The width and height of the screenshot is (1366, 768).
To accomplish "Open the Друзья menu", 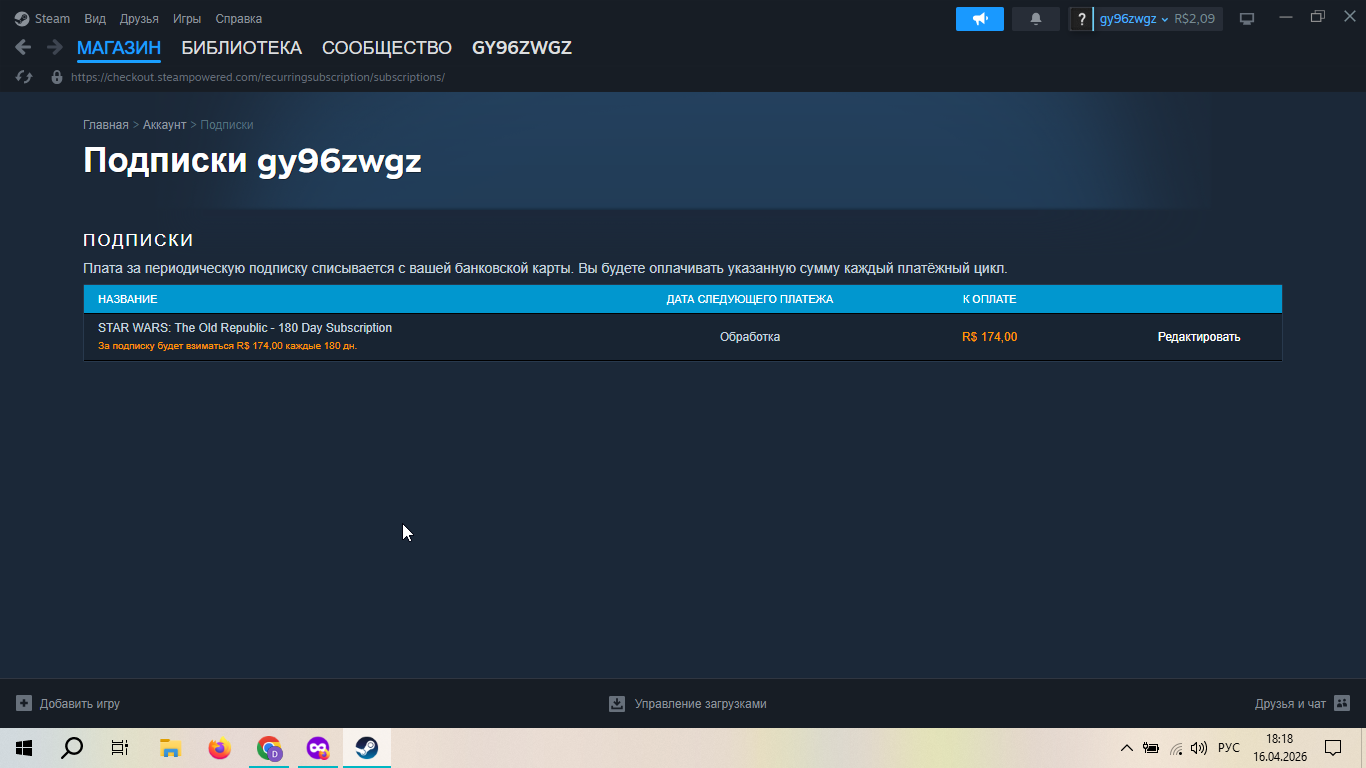I will point(139,19).
